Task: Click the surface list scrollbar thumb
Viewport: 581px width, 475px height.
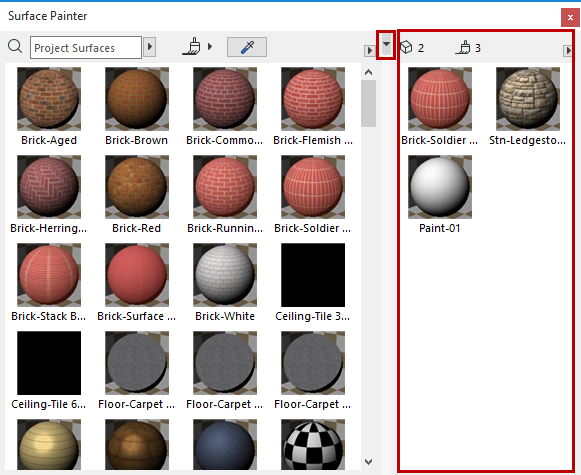Action: point(368,104)
